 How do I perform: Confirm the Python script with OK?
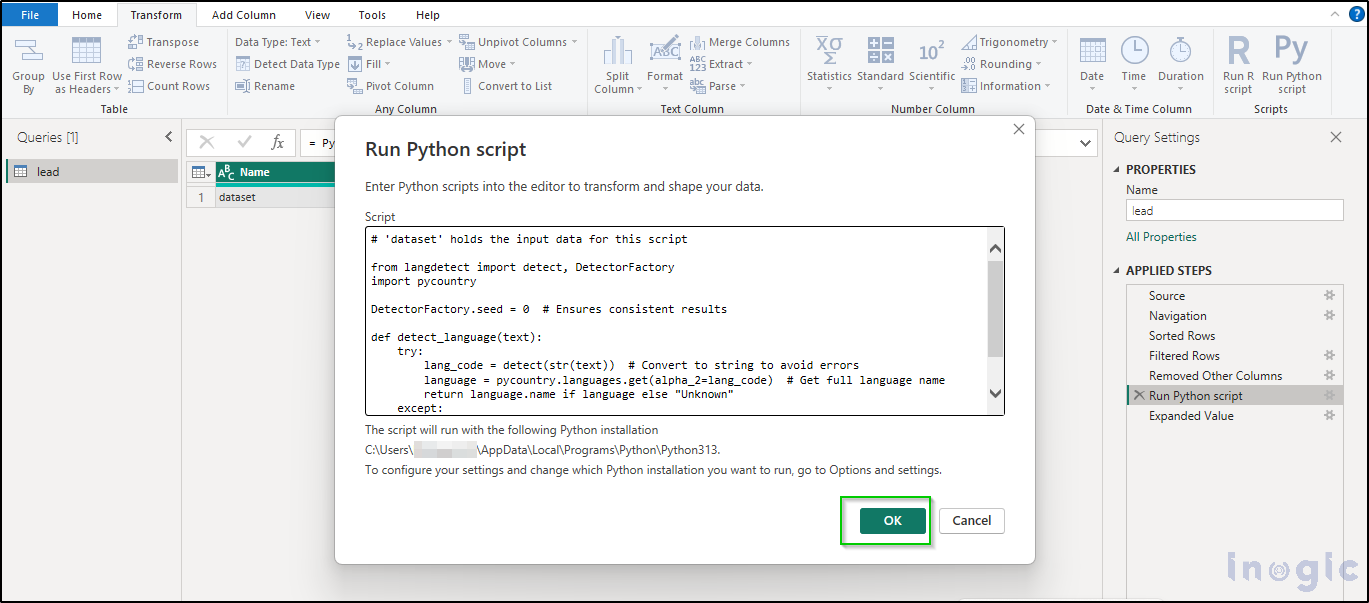tap(893, 520)
